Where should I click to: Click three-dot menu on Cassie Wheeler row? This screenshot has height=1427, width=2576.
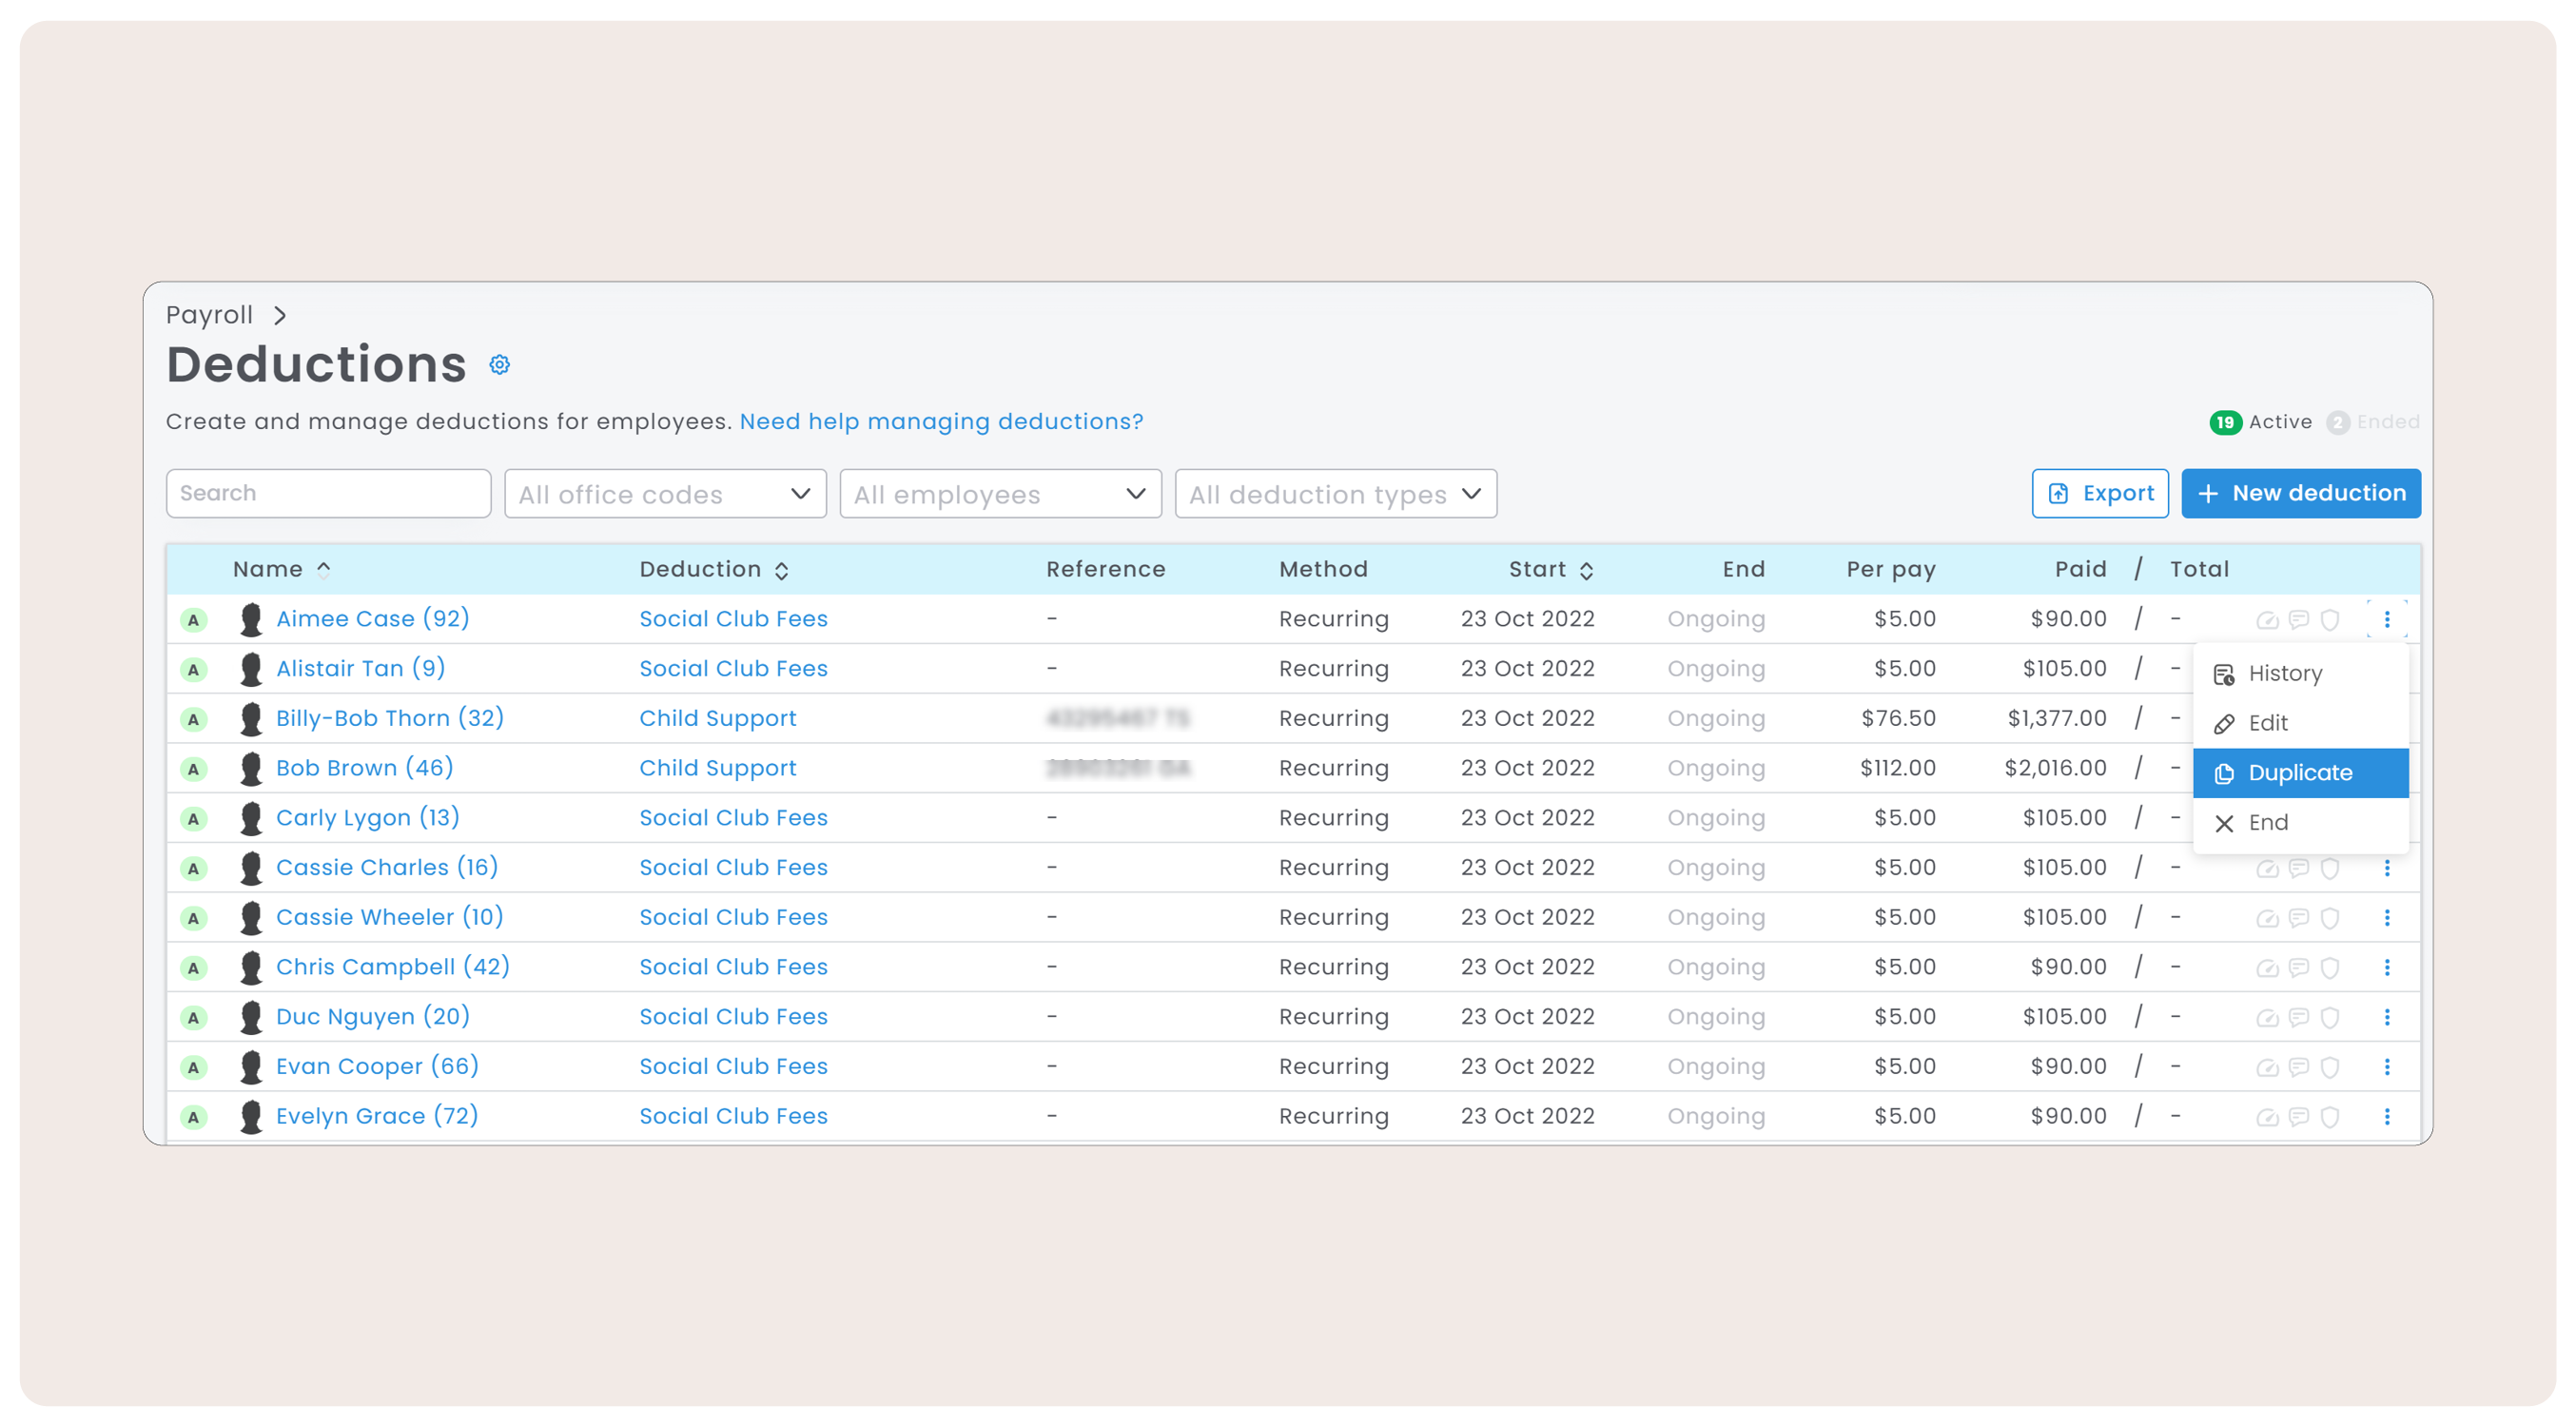2386,917
